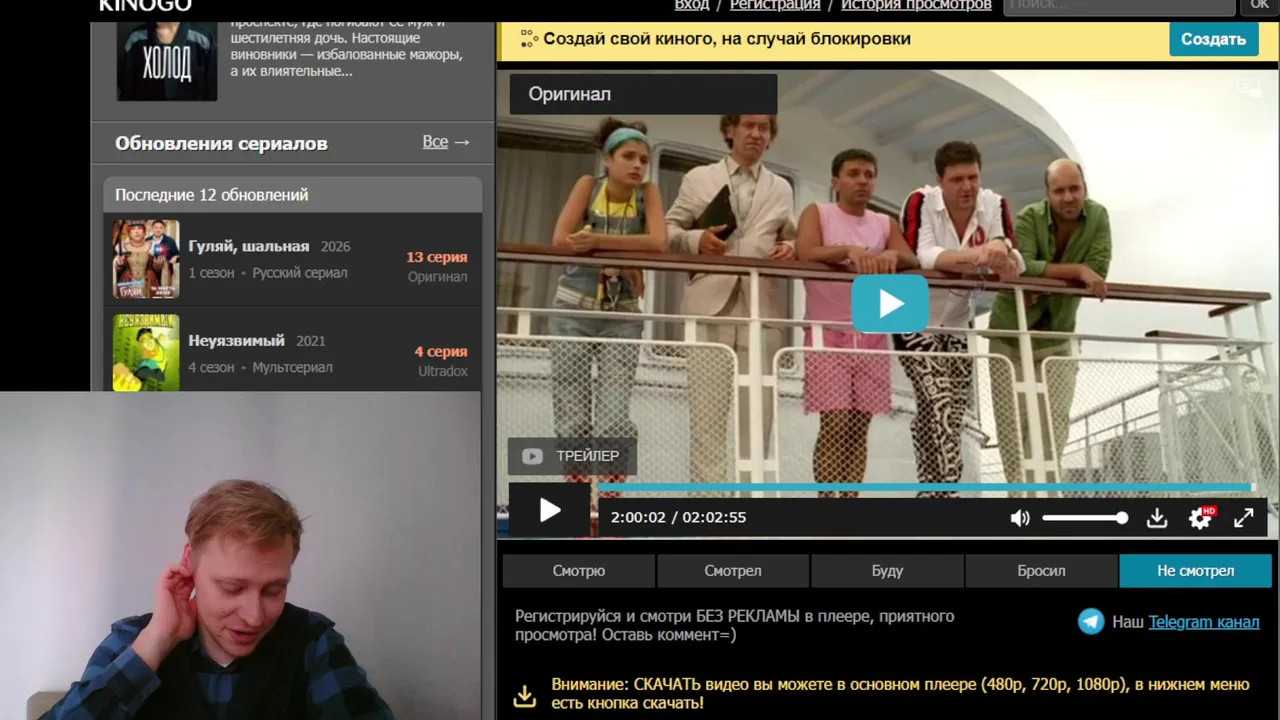Click the 2:00:02 / 02:02:55 time display
The image size is (1280, 720).
(679, 517)
